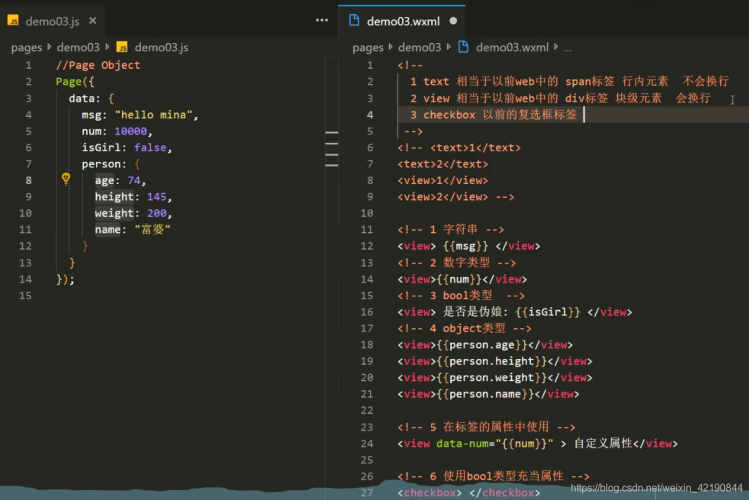The image size is (749, 500).
Task: Click the '<checkbox>' tag on line 27
Action: tap(430, 492)
